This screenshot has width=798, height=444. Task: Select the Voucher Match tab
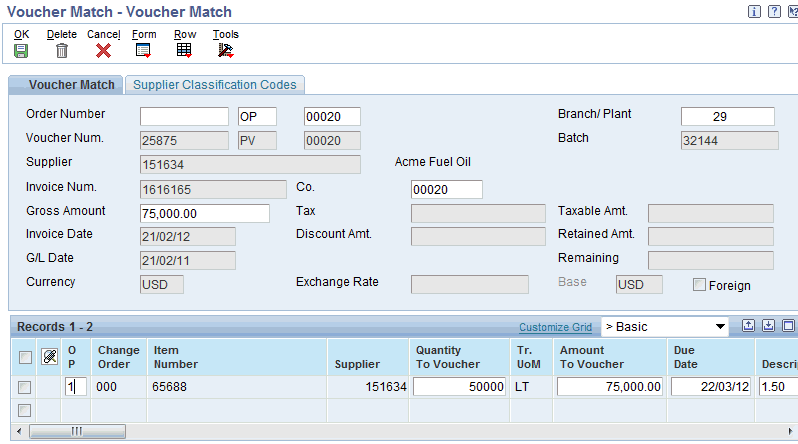(68, 85)
